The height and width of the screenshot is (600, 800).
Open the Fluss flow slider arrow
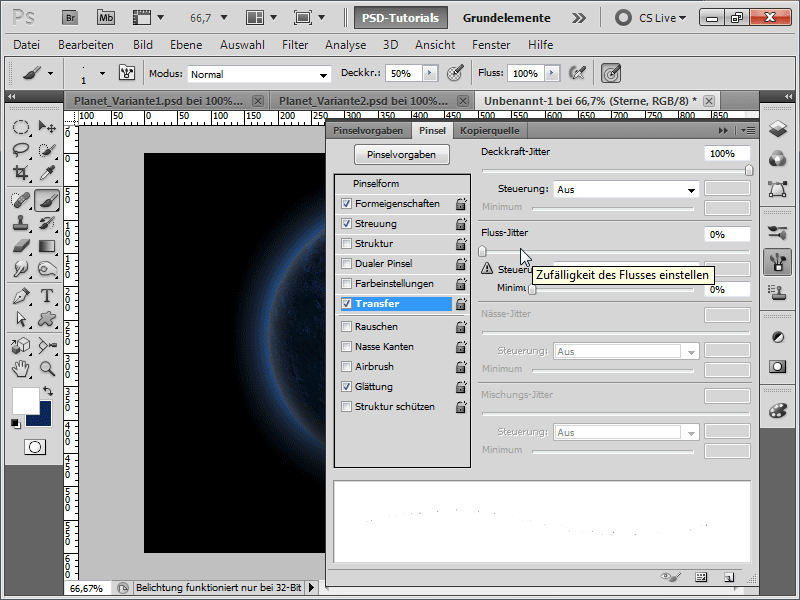552,73
